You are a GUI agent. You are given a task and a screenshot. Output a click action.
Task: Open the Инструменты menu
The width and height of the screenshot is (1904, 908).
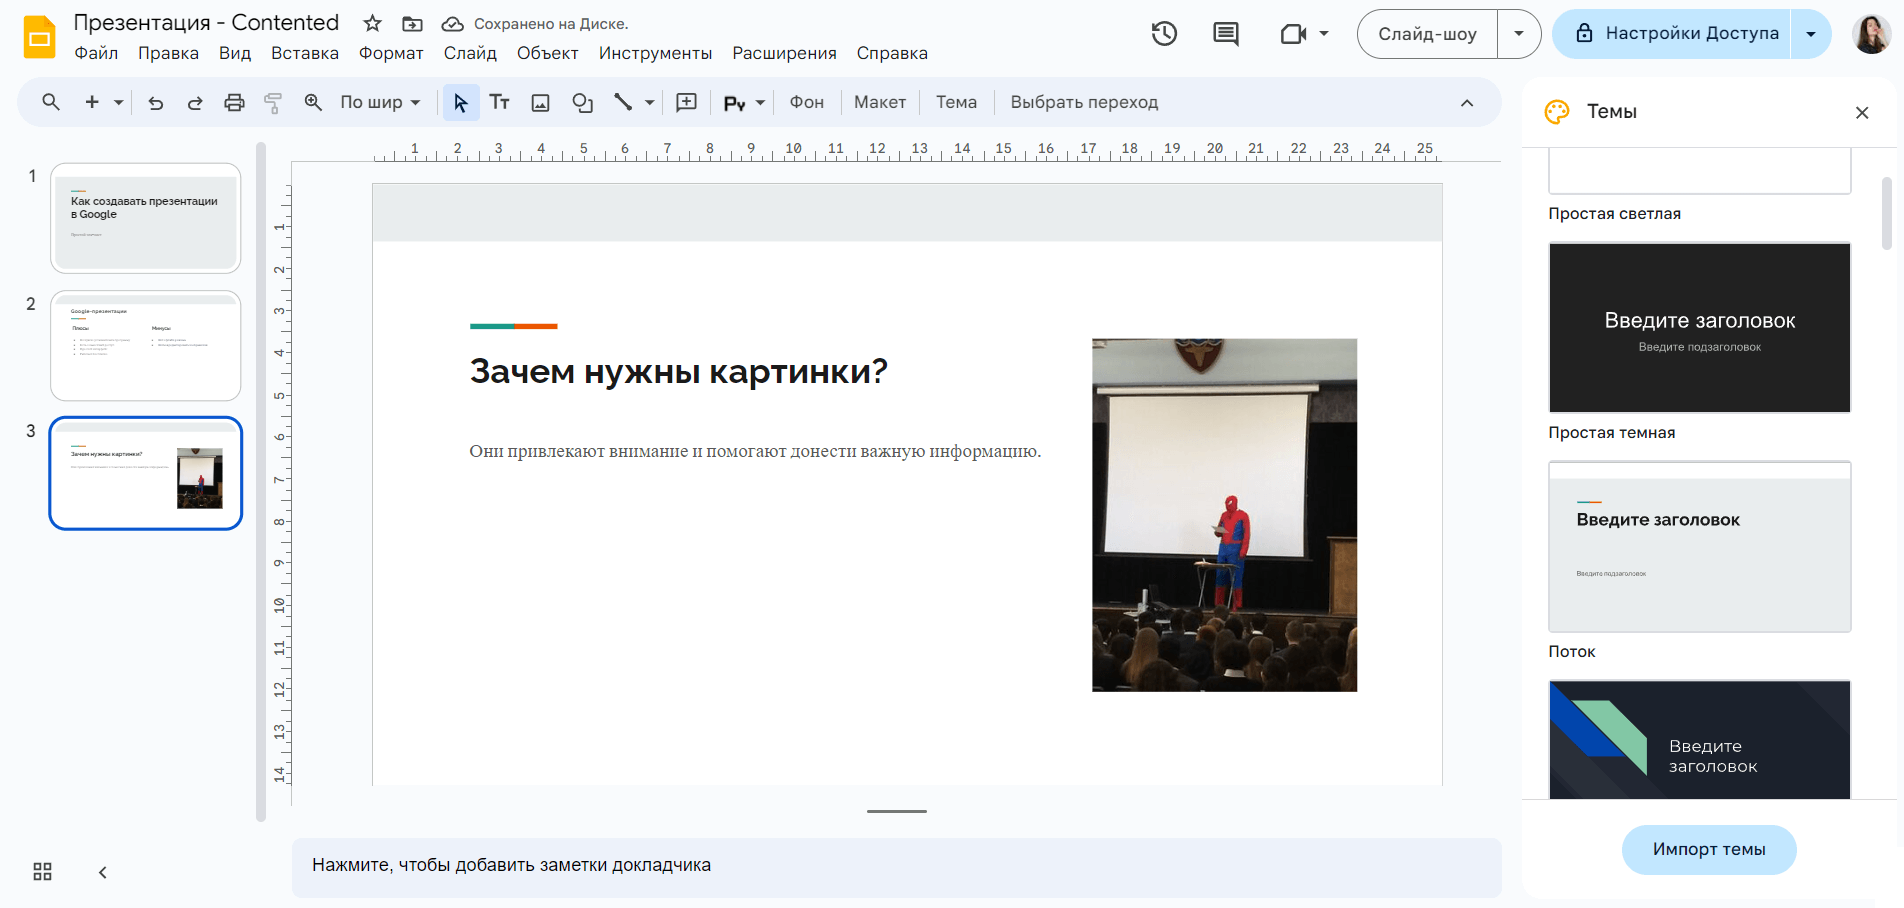click(655, 53)
